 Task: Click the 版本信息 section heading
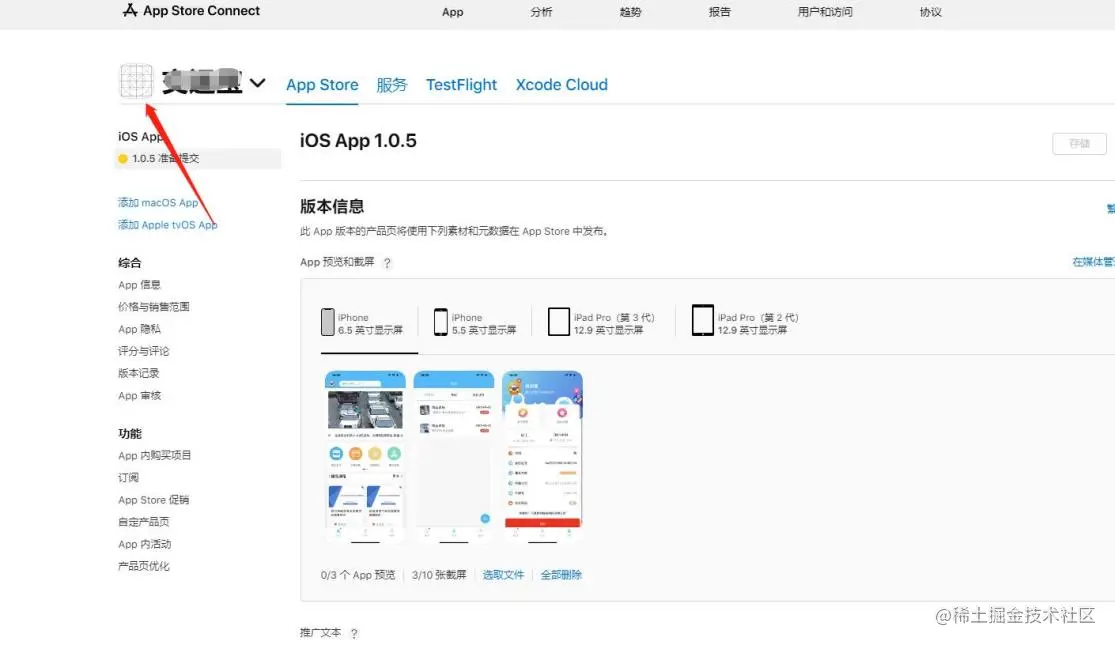332,206
